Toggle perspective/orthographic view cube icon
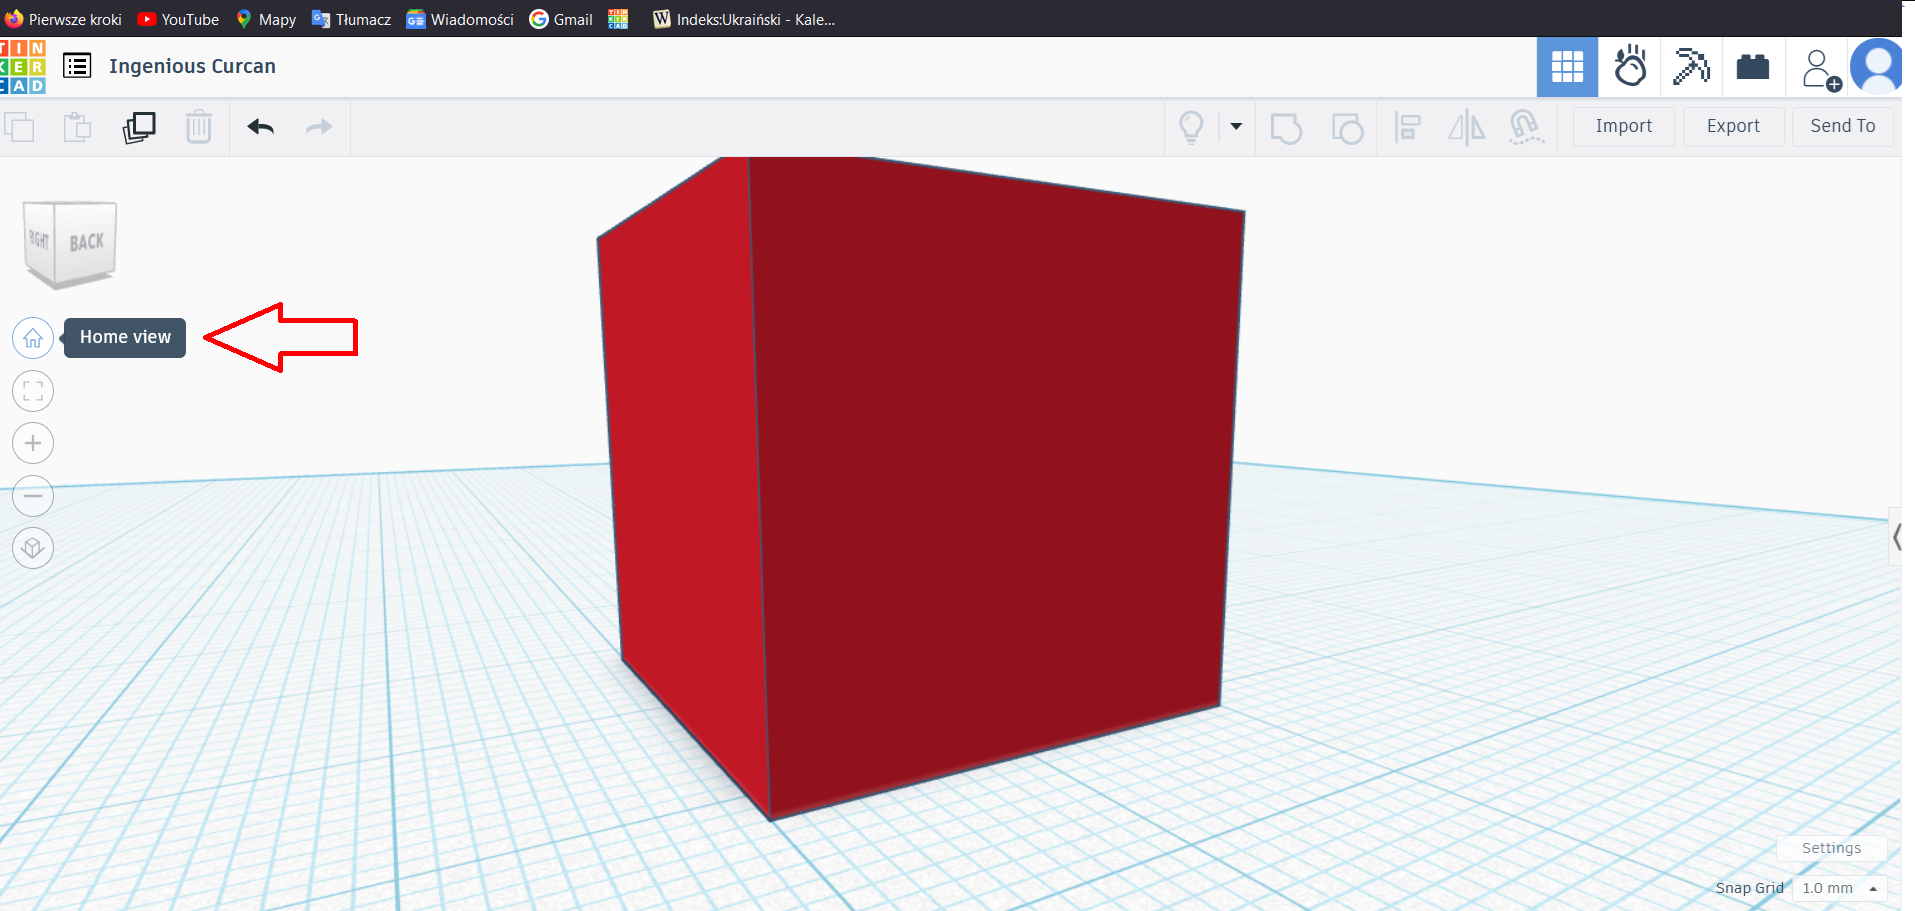Screen dimensions: 1915x911 33,548
